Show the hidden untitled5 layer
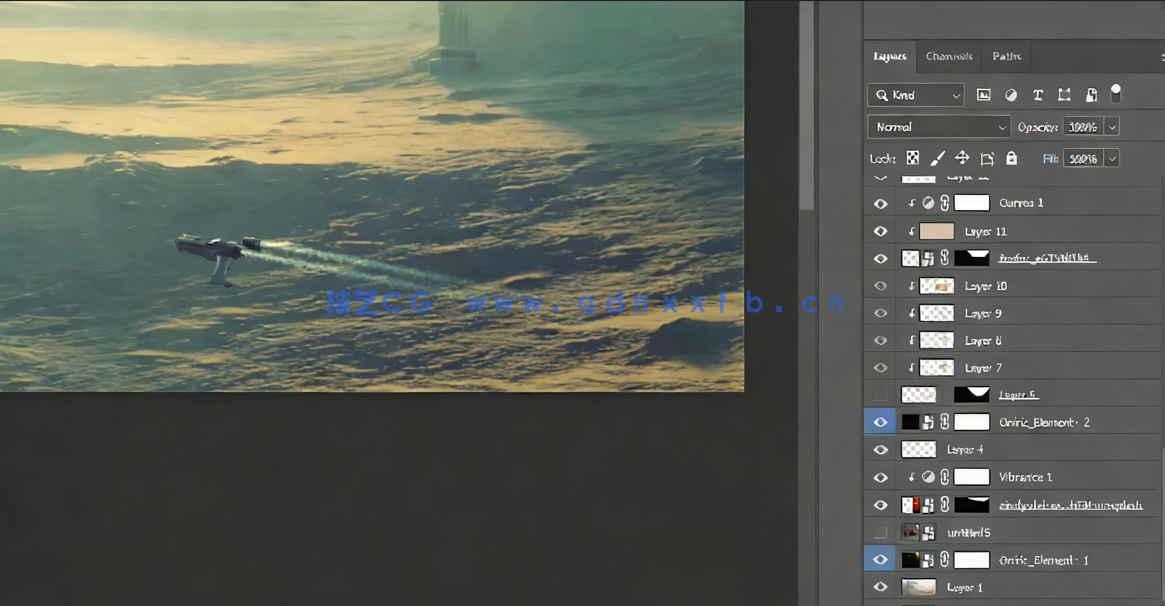This screenshot has height=606, width=1165. (x=880, y=532)
